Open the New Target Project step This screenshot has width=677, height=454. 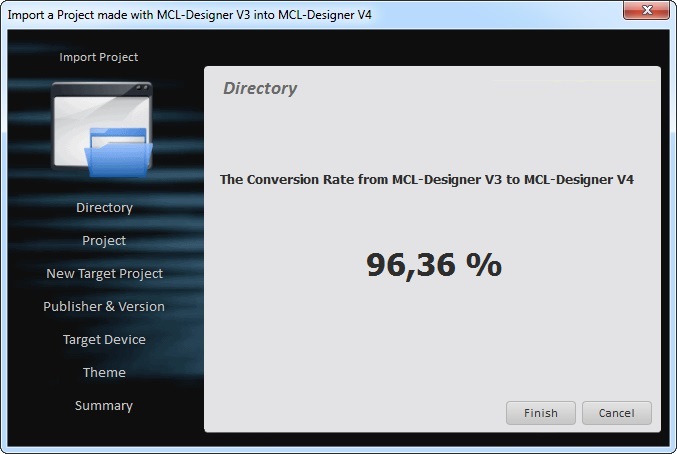(x=104, y=274)
